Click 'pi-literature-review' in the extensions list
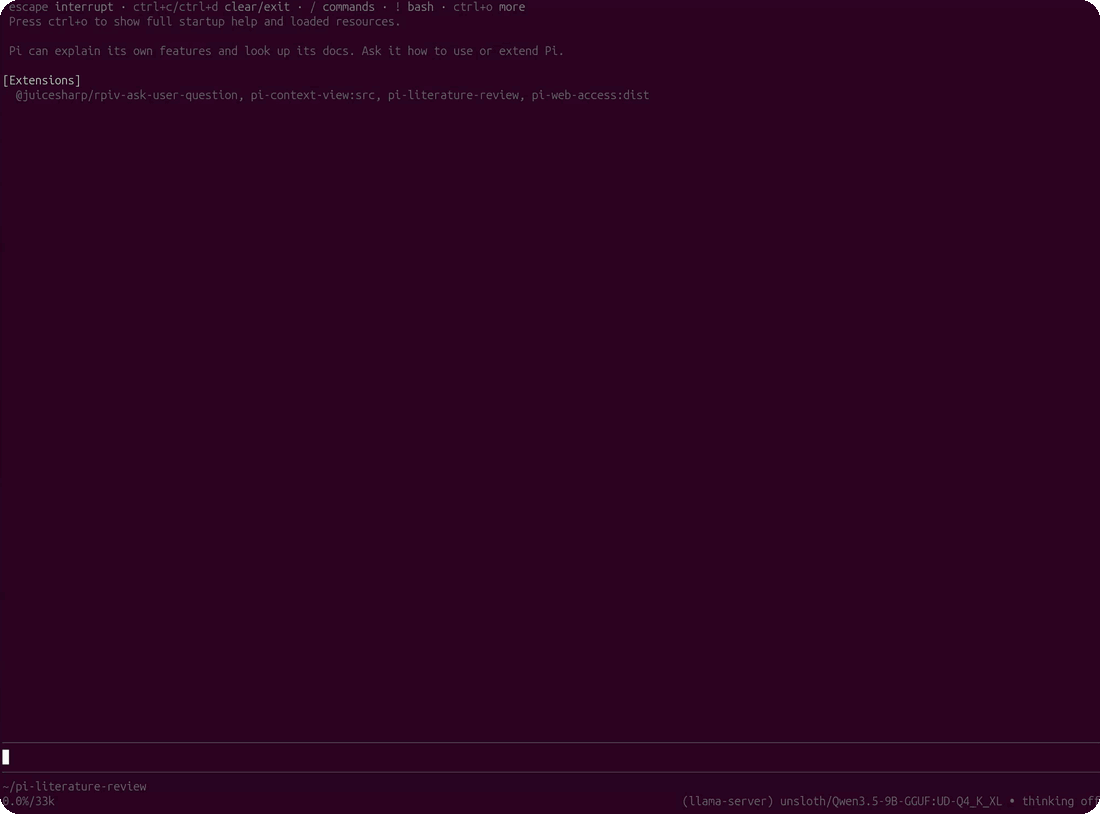This screenshot has width=1100, height=814. tap(453, 95)
